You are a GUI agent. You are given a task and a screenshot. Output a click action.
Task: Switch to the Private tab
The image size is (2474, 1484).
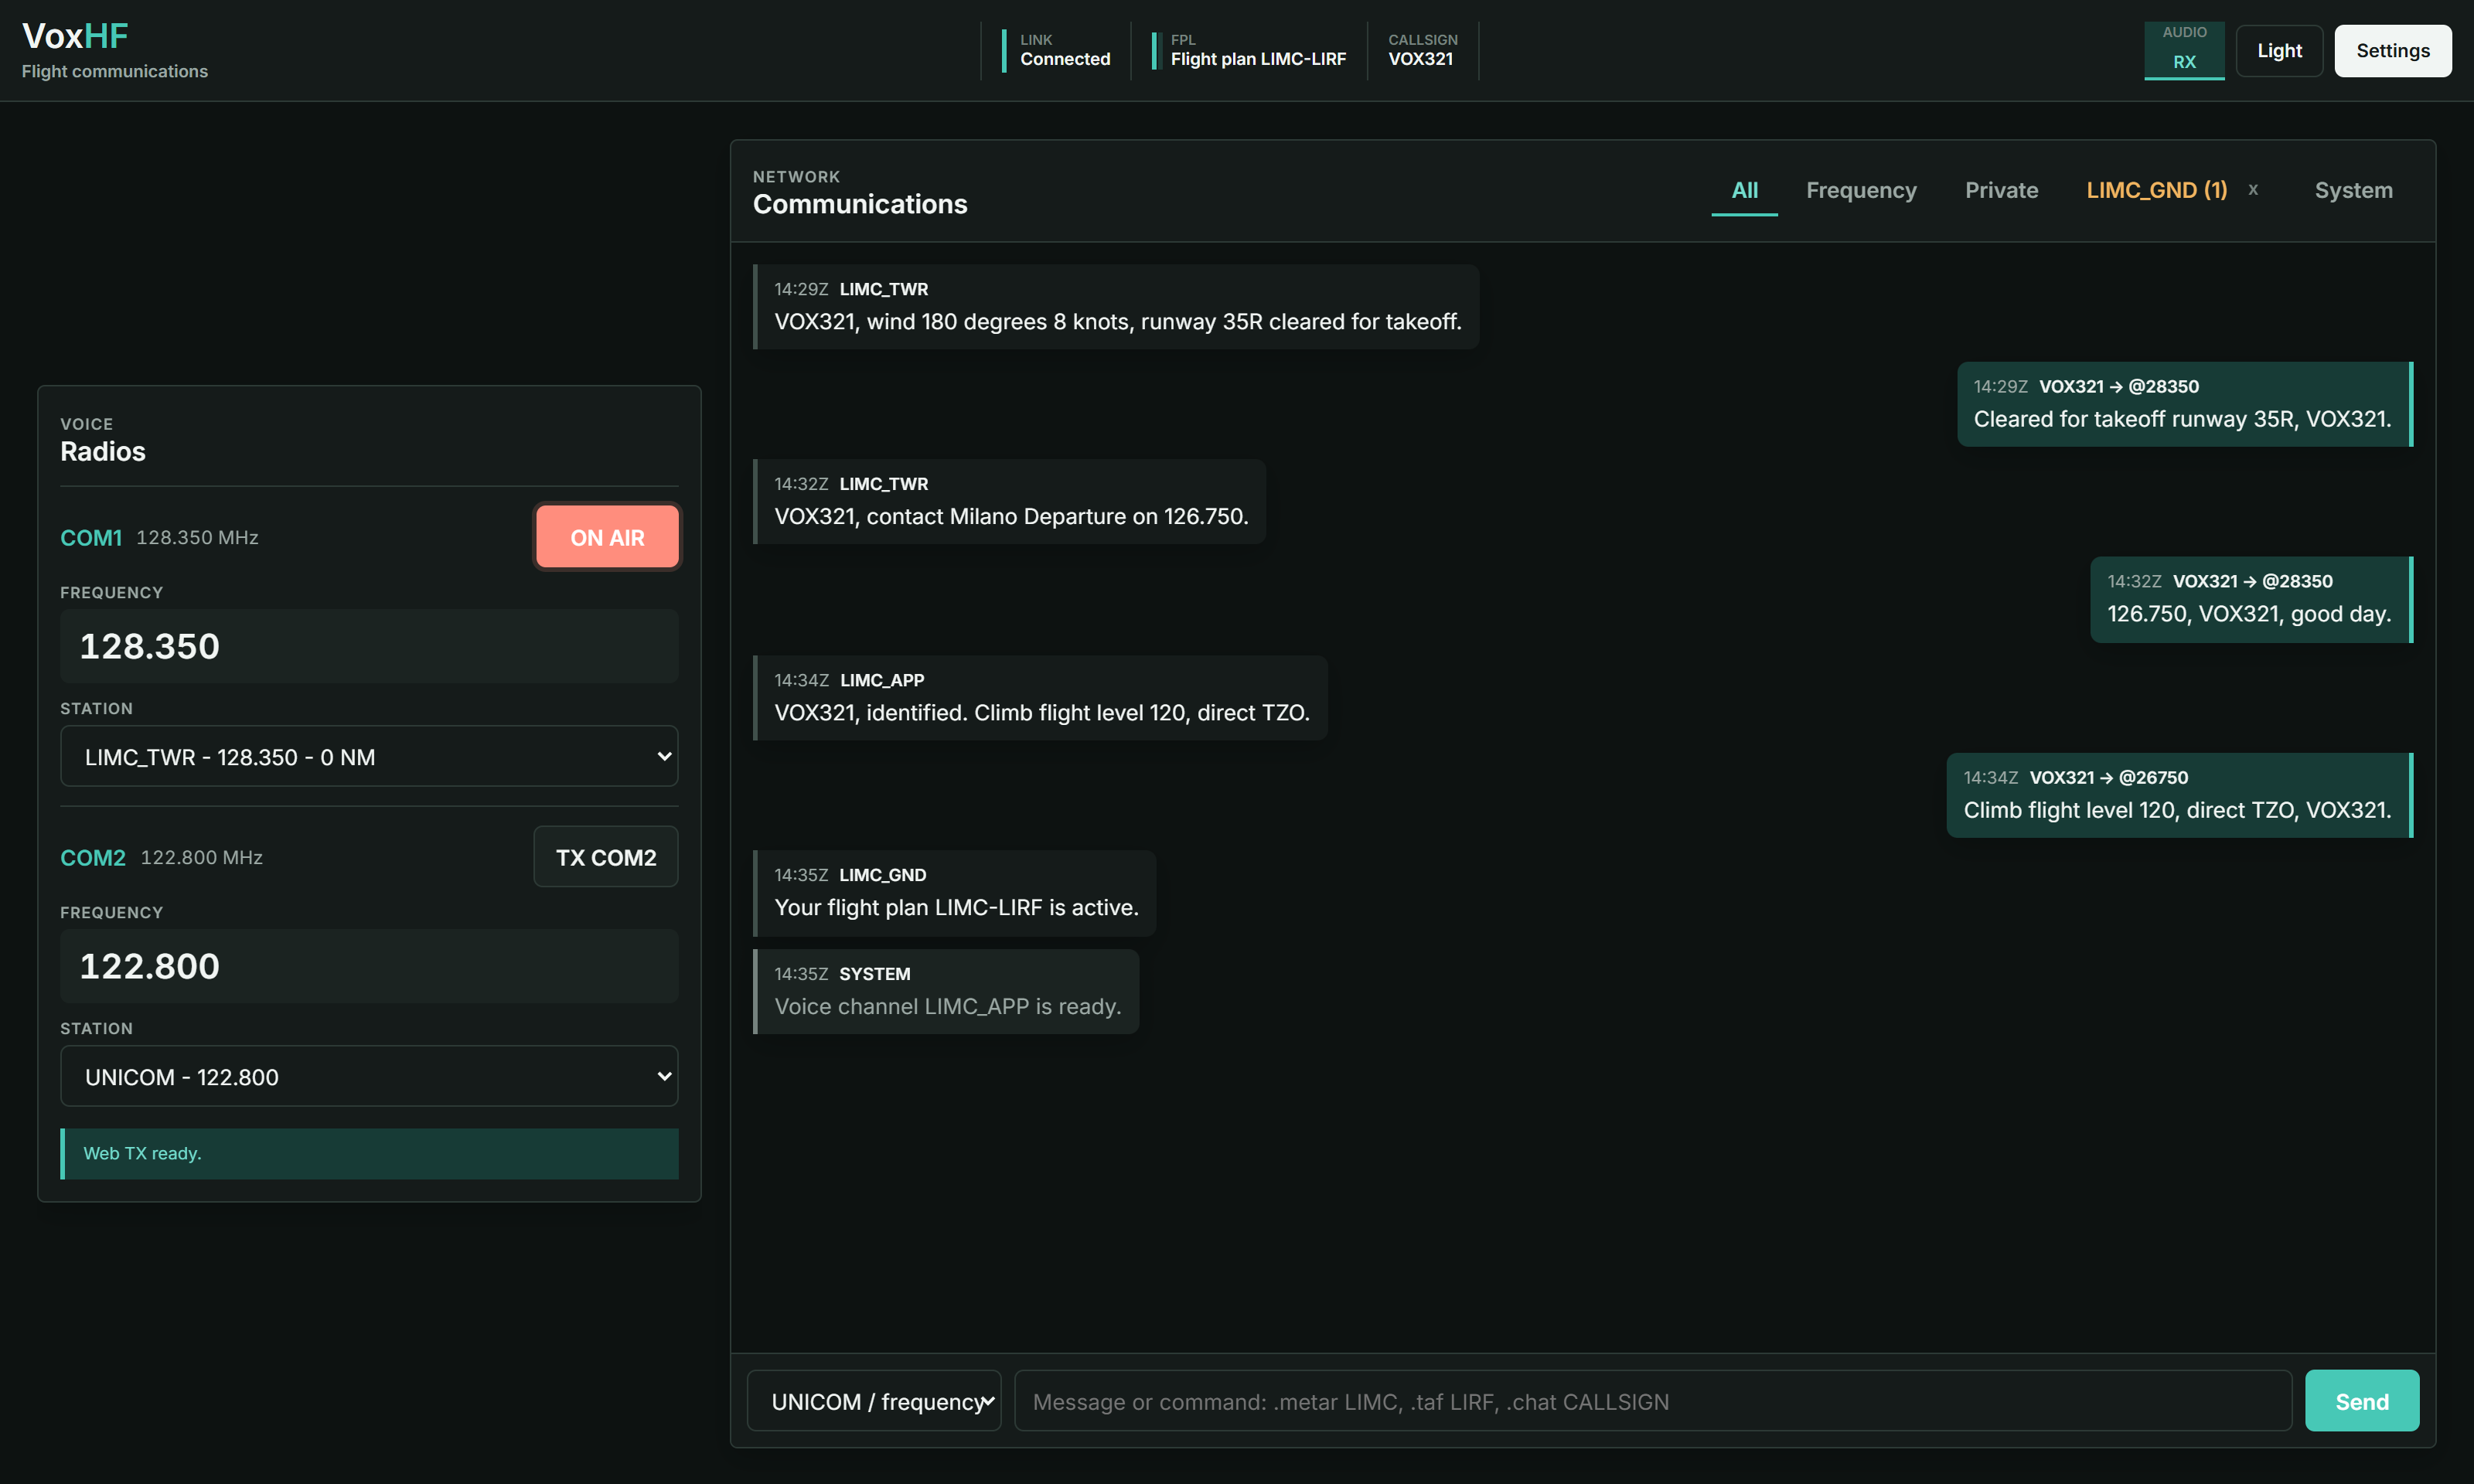click(x=2001, y=190)
